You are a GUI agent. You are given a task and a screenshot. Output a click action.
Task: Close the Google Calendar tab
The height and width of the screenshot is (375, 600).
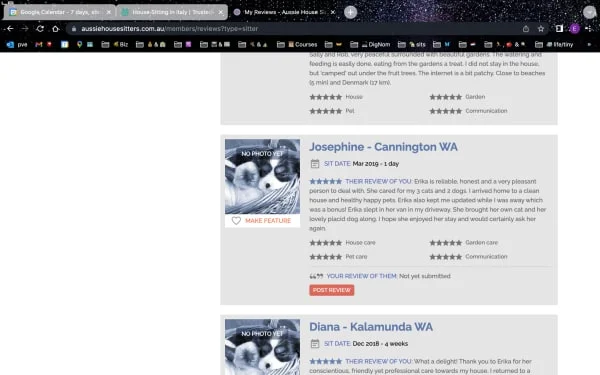point(109,12)
